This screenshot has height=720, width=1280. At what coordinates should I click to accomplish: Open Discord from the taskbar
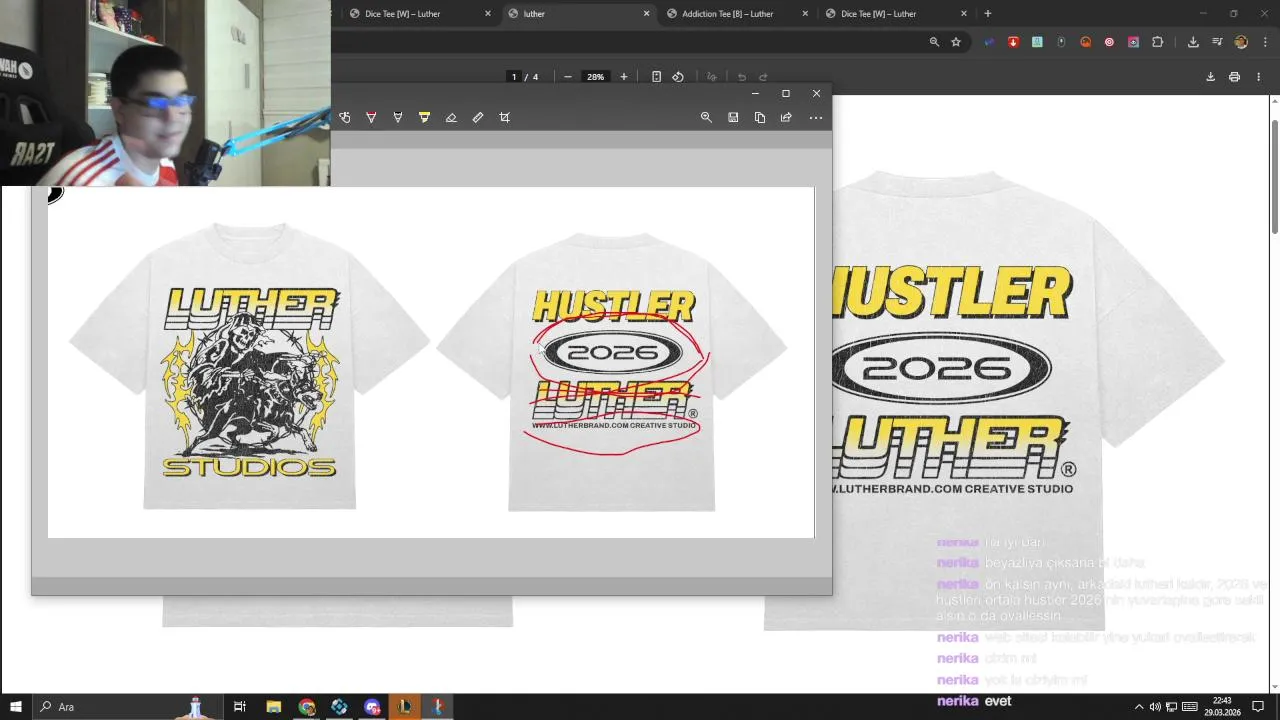tap(372, 707)
